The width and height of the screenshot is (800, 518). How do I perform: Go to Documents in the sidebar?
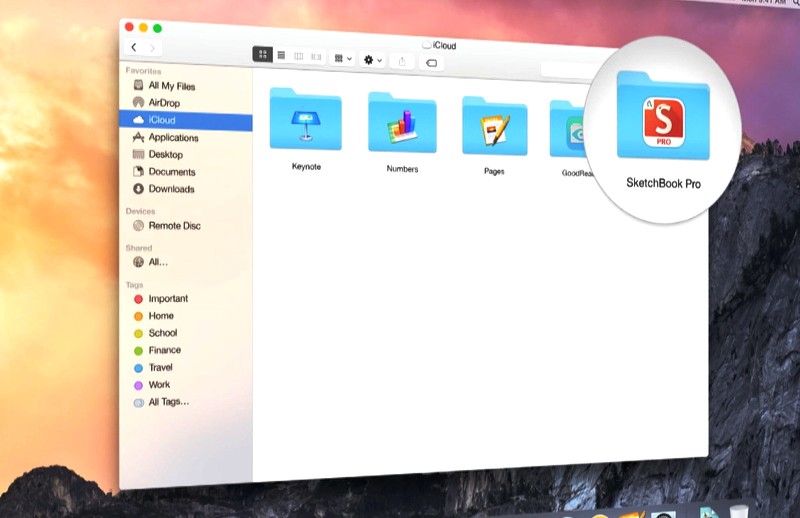(171, 172)
